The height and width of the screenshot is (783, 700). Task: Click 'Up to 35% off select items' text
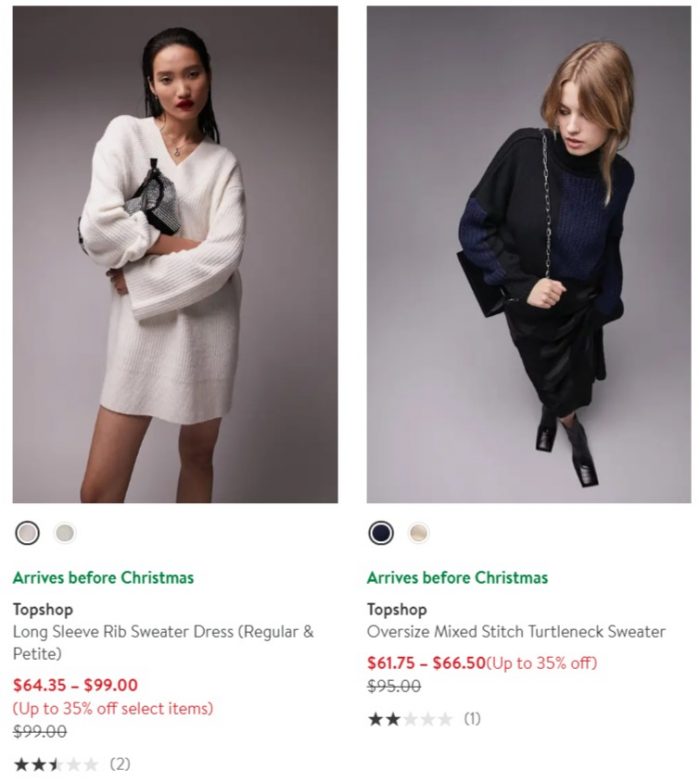tap(113, 709)
